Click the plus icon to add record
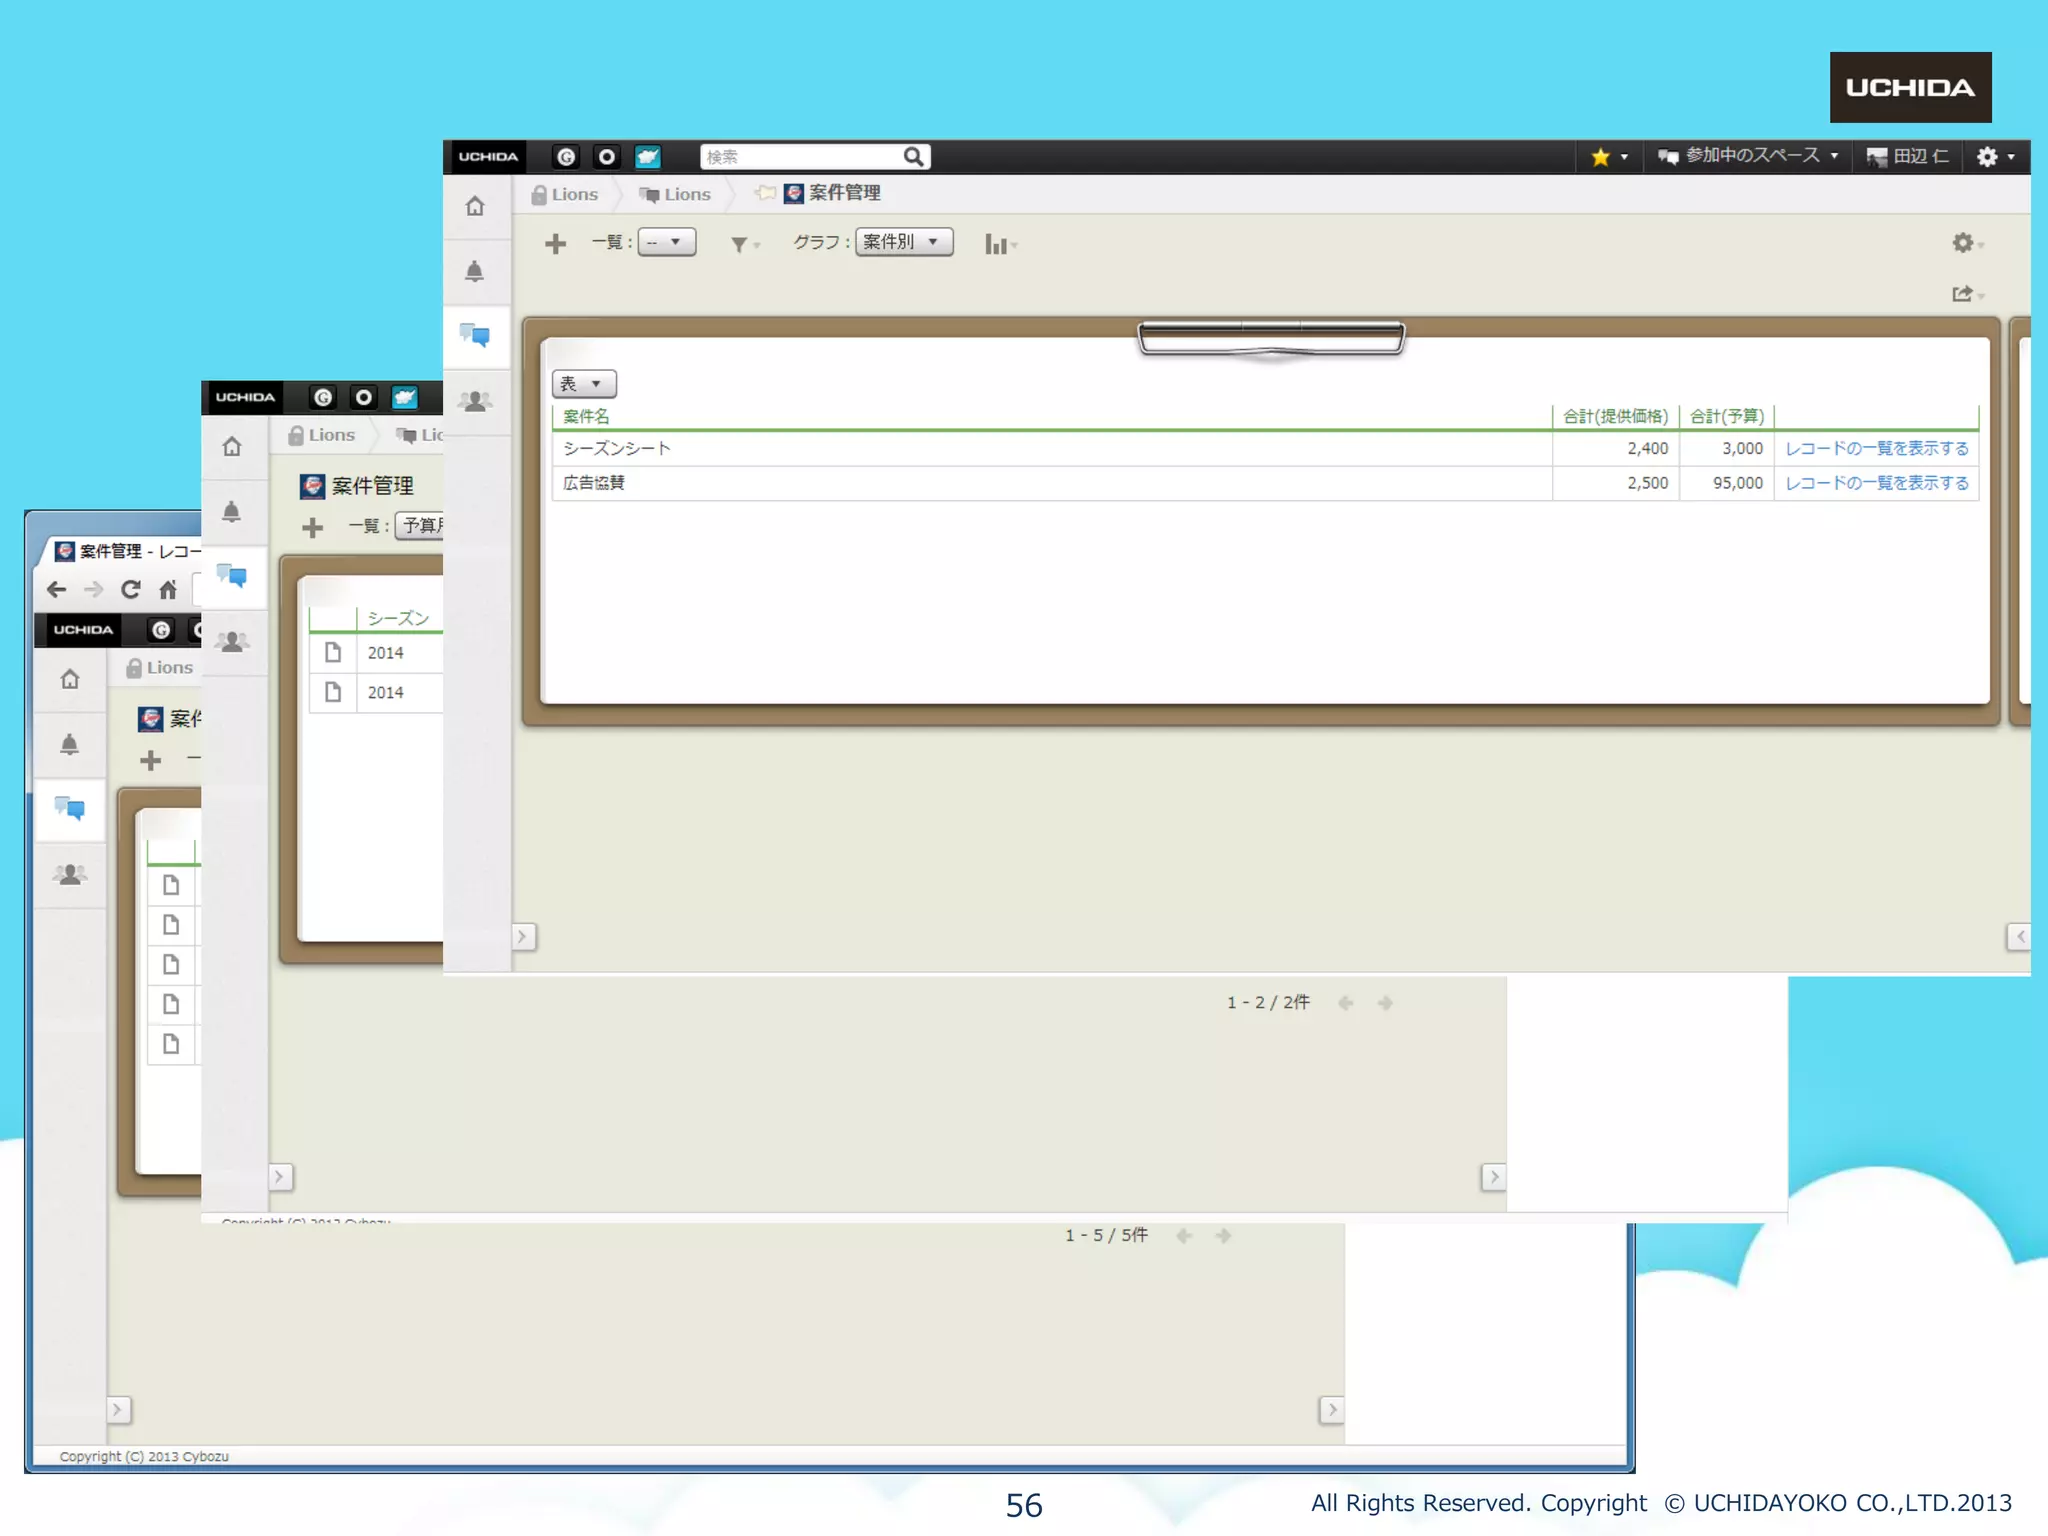This screenshot has width=2048, height=1536. click(x=556, y=243)
